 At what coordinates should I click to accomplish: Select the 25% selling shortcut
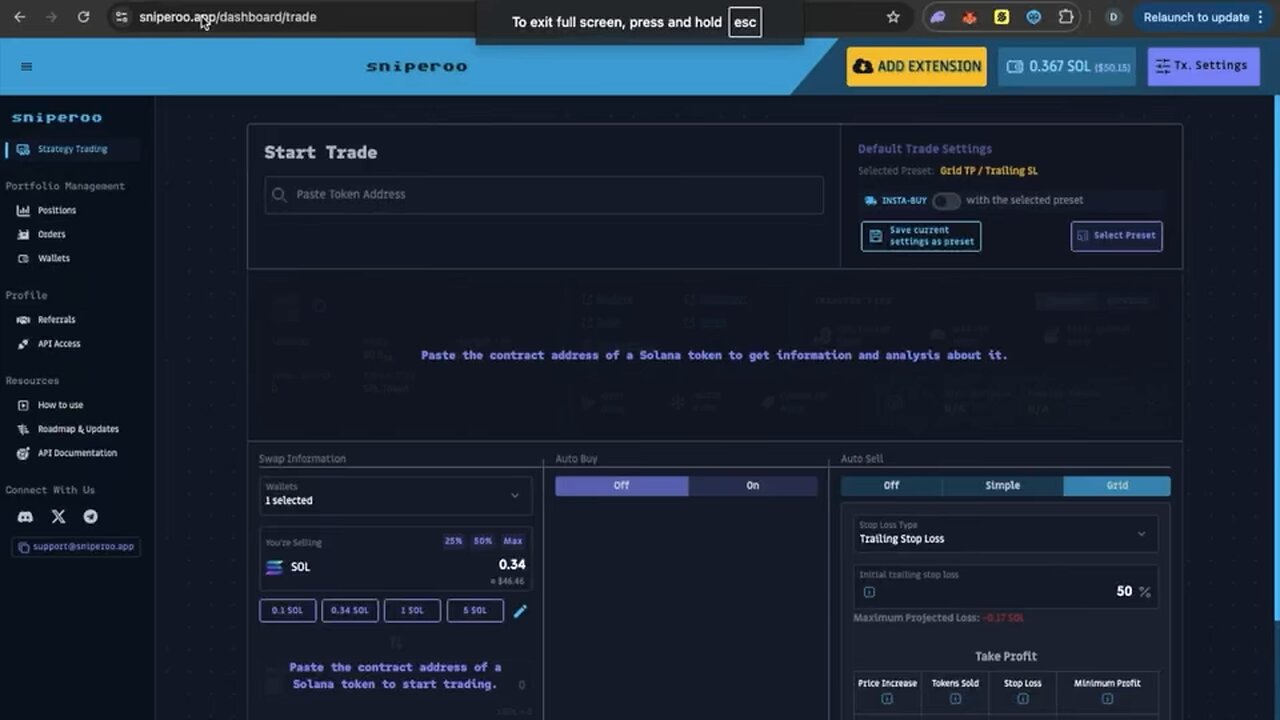(453, 541)
